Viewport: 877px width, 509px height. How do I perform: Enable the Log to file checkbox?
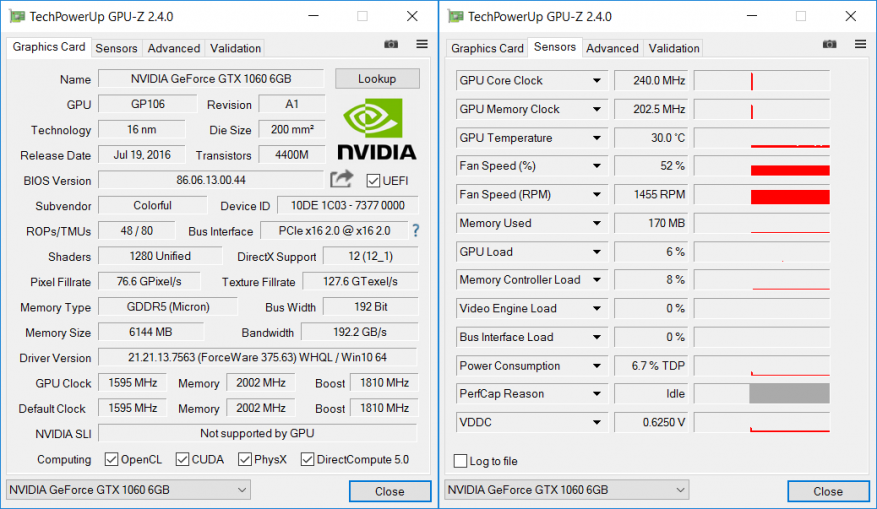[x=460, y=461]
